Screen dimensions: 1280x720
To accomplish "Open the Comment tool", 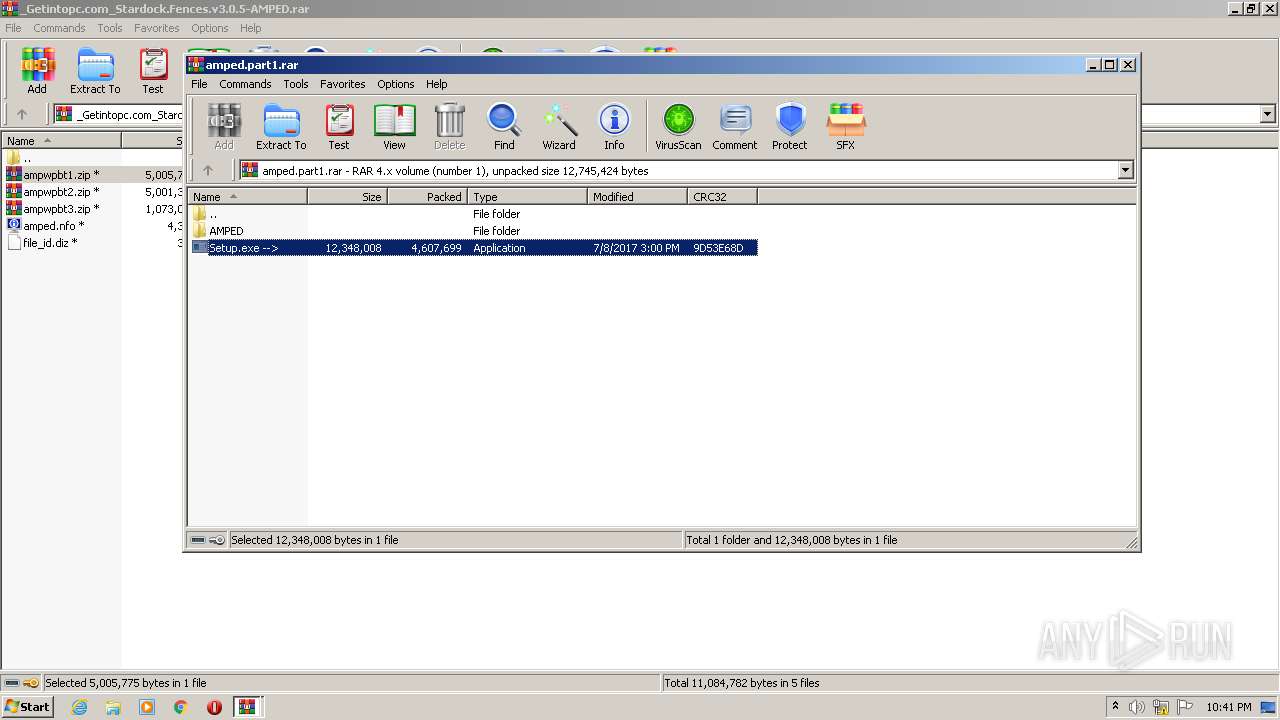I will (x=735, y=127).
